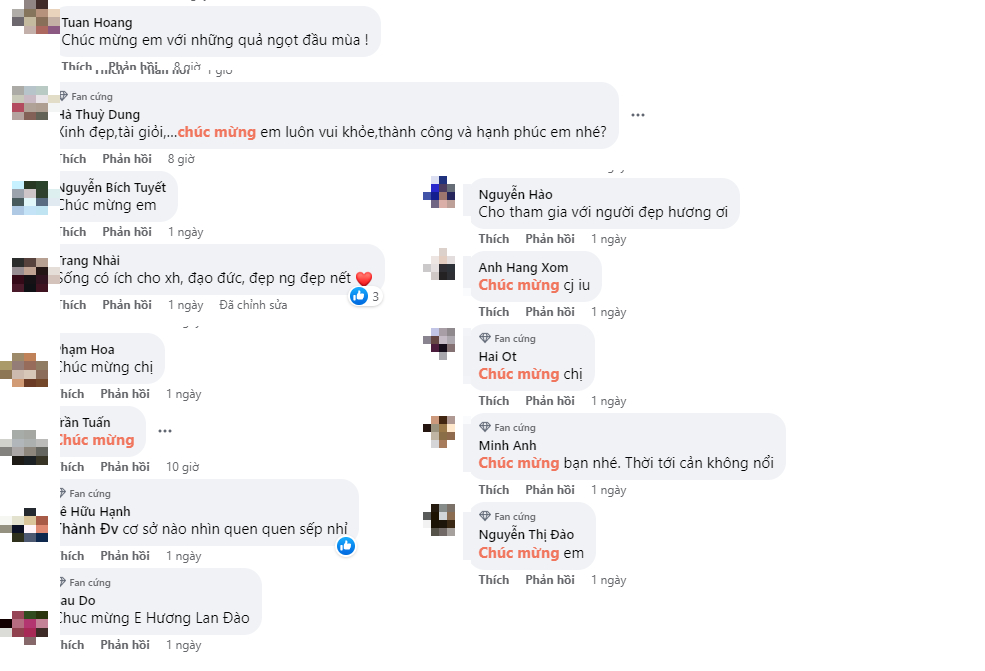Click the Fan cứng diamond badge above Nguyễn Thị Đào
This screenshot has height=671, width=985.
point(485,516)
